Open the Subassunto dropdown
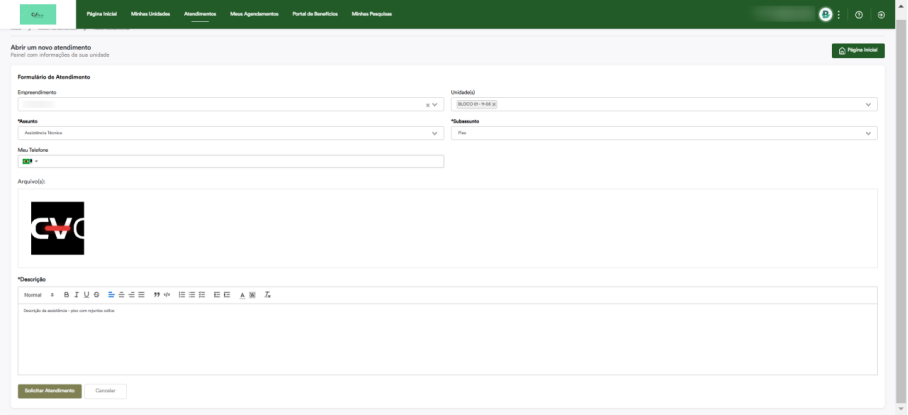 [x=664, y=133]
